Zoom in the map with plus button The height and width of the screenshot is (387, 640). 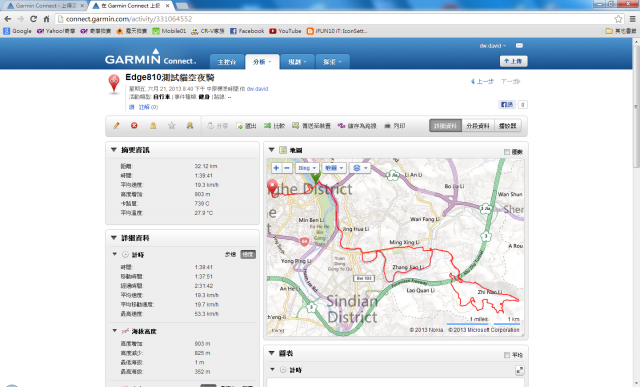pos(276,168)
